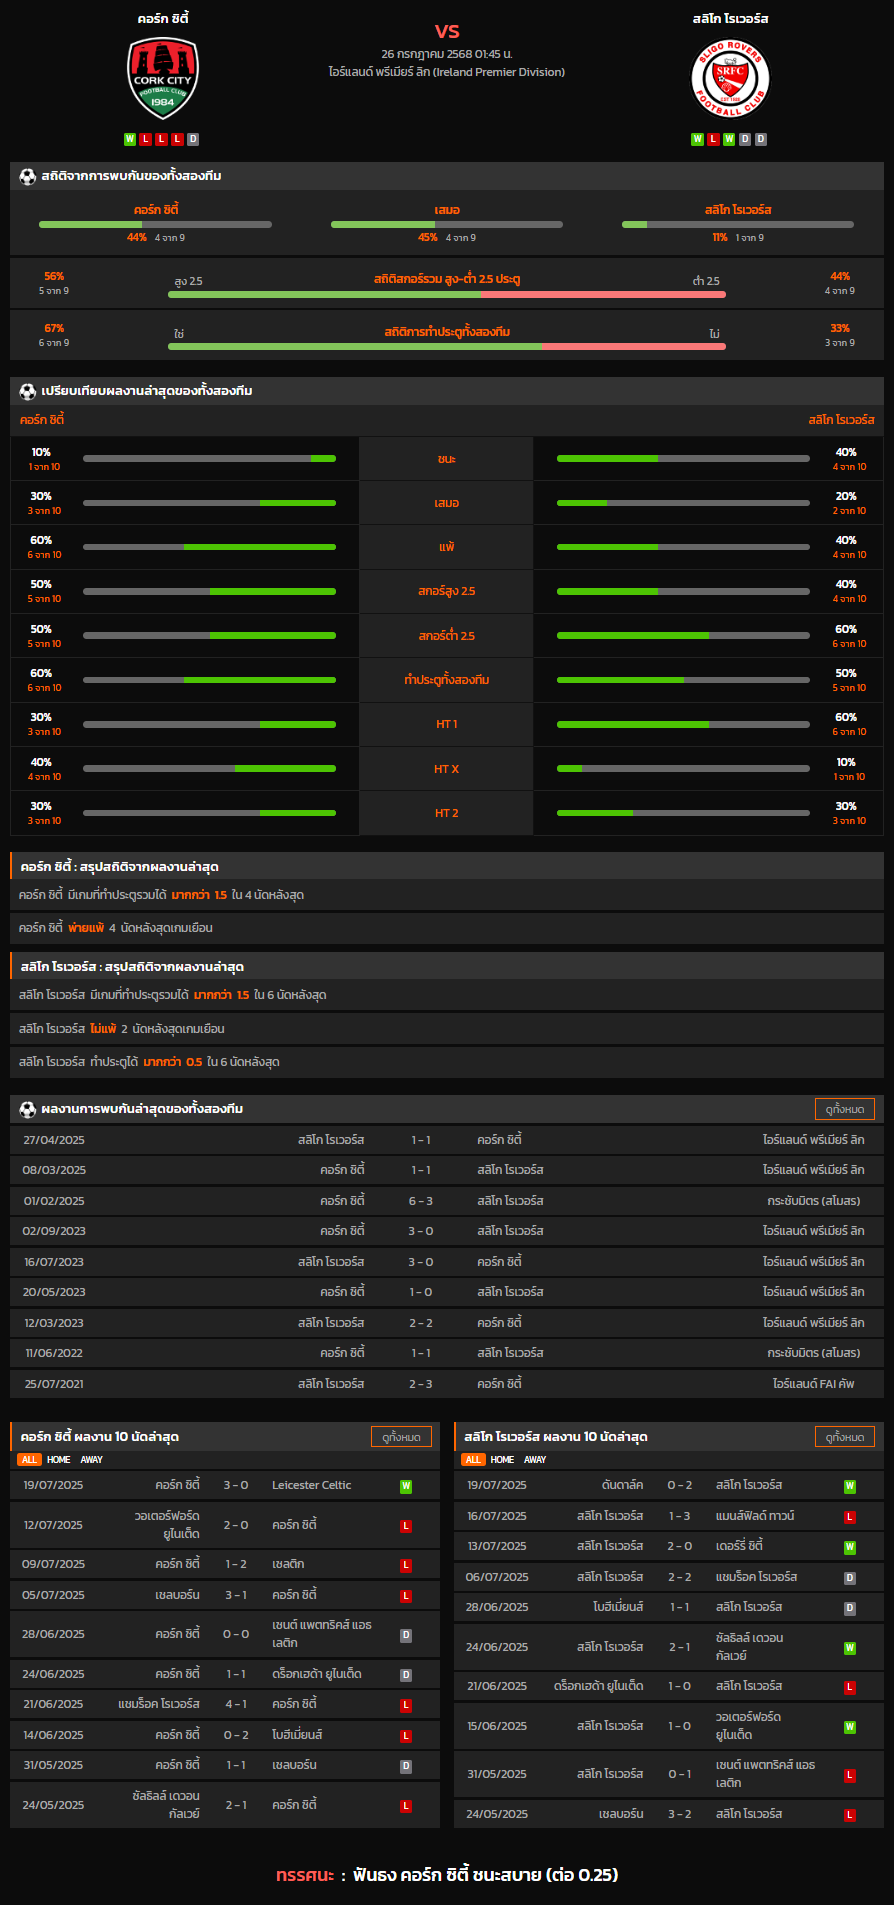Click the Sligo Rovers 11% head-to-head win bar

tap(738, 224)
